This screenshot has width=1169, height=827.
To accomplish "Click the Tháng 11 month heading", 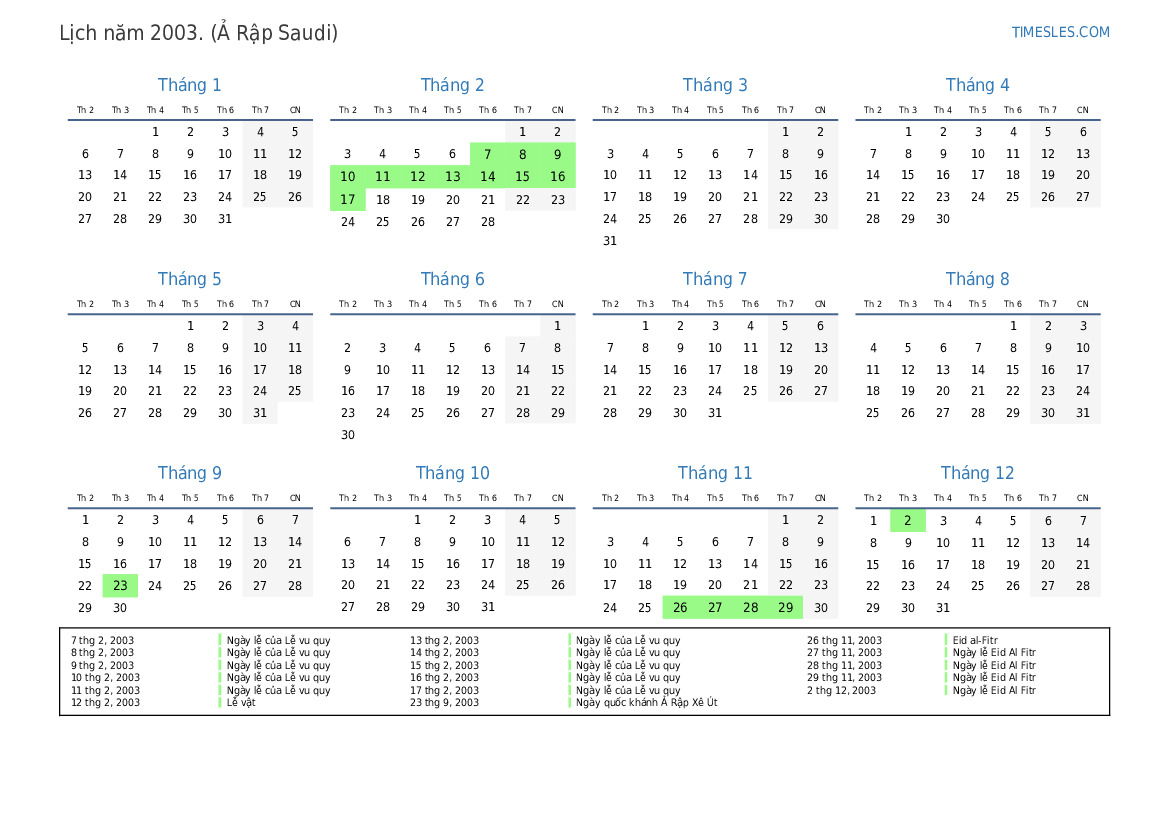I will coord(714,473).
